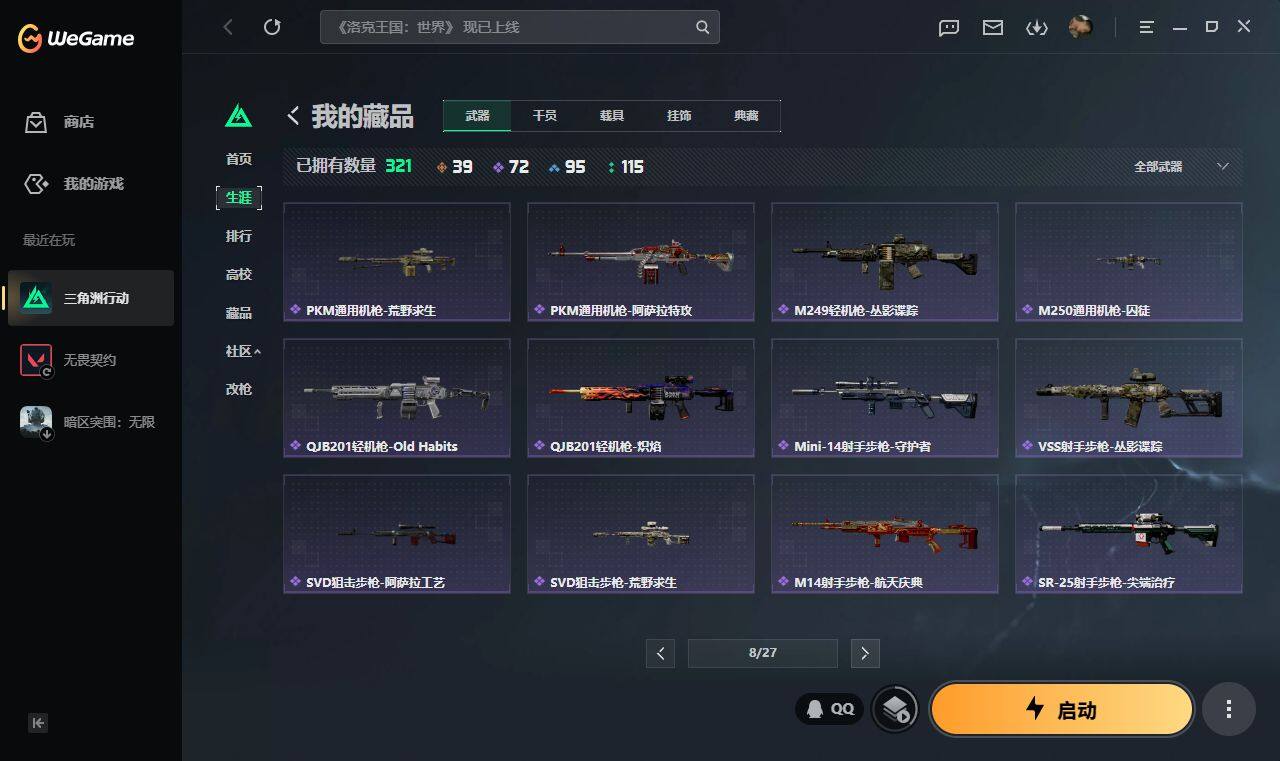The height and width of the screenshot is (761, 1280).
Task: Go to next page of collection
Action: 865,654
